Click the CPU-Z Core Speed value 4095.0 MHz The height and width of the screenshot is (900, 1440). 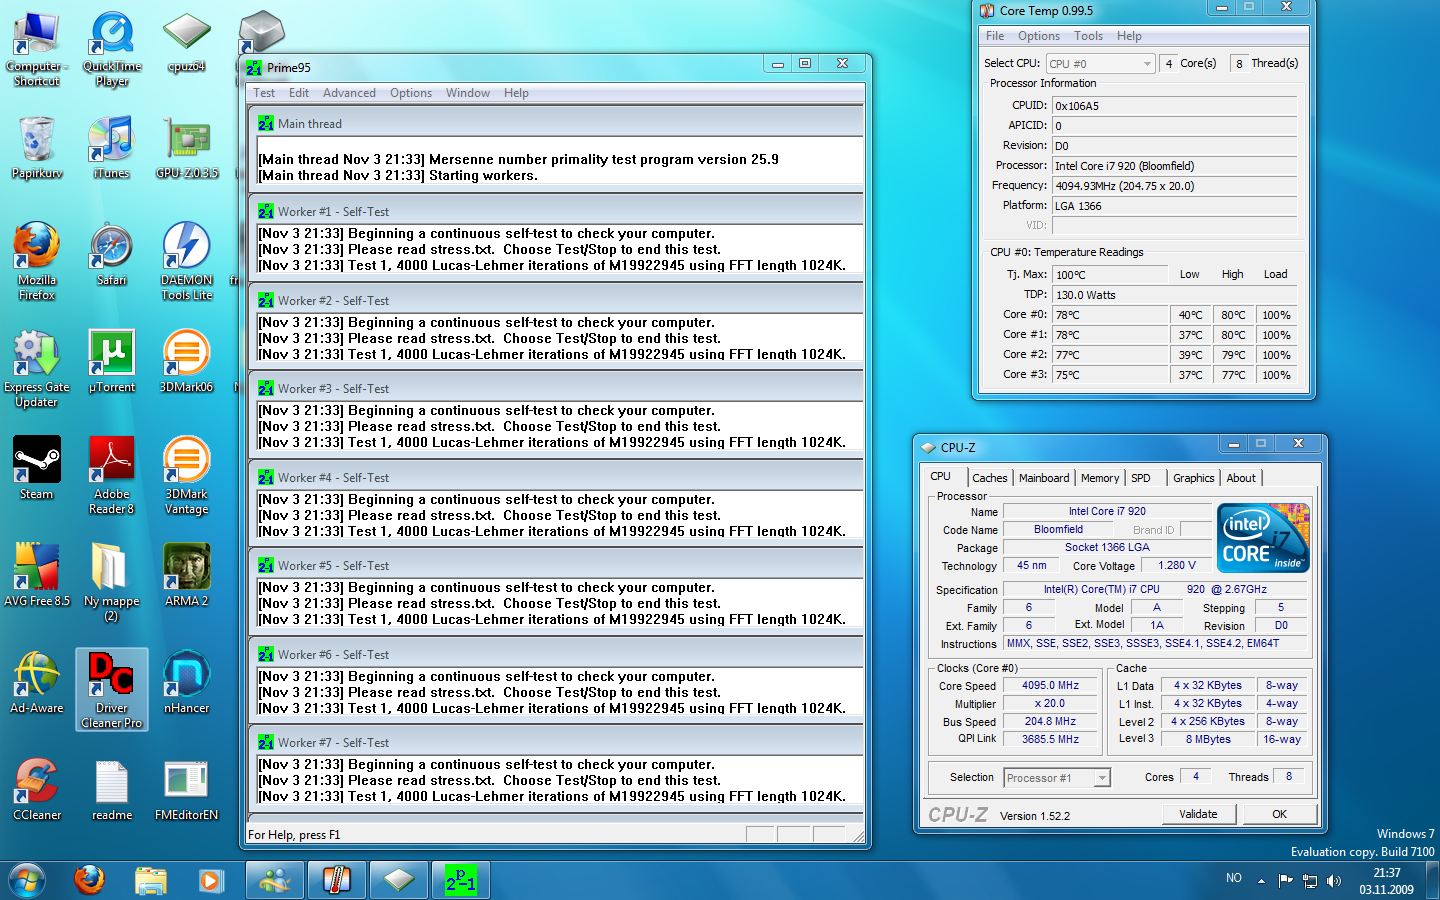[1050, 686]
